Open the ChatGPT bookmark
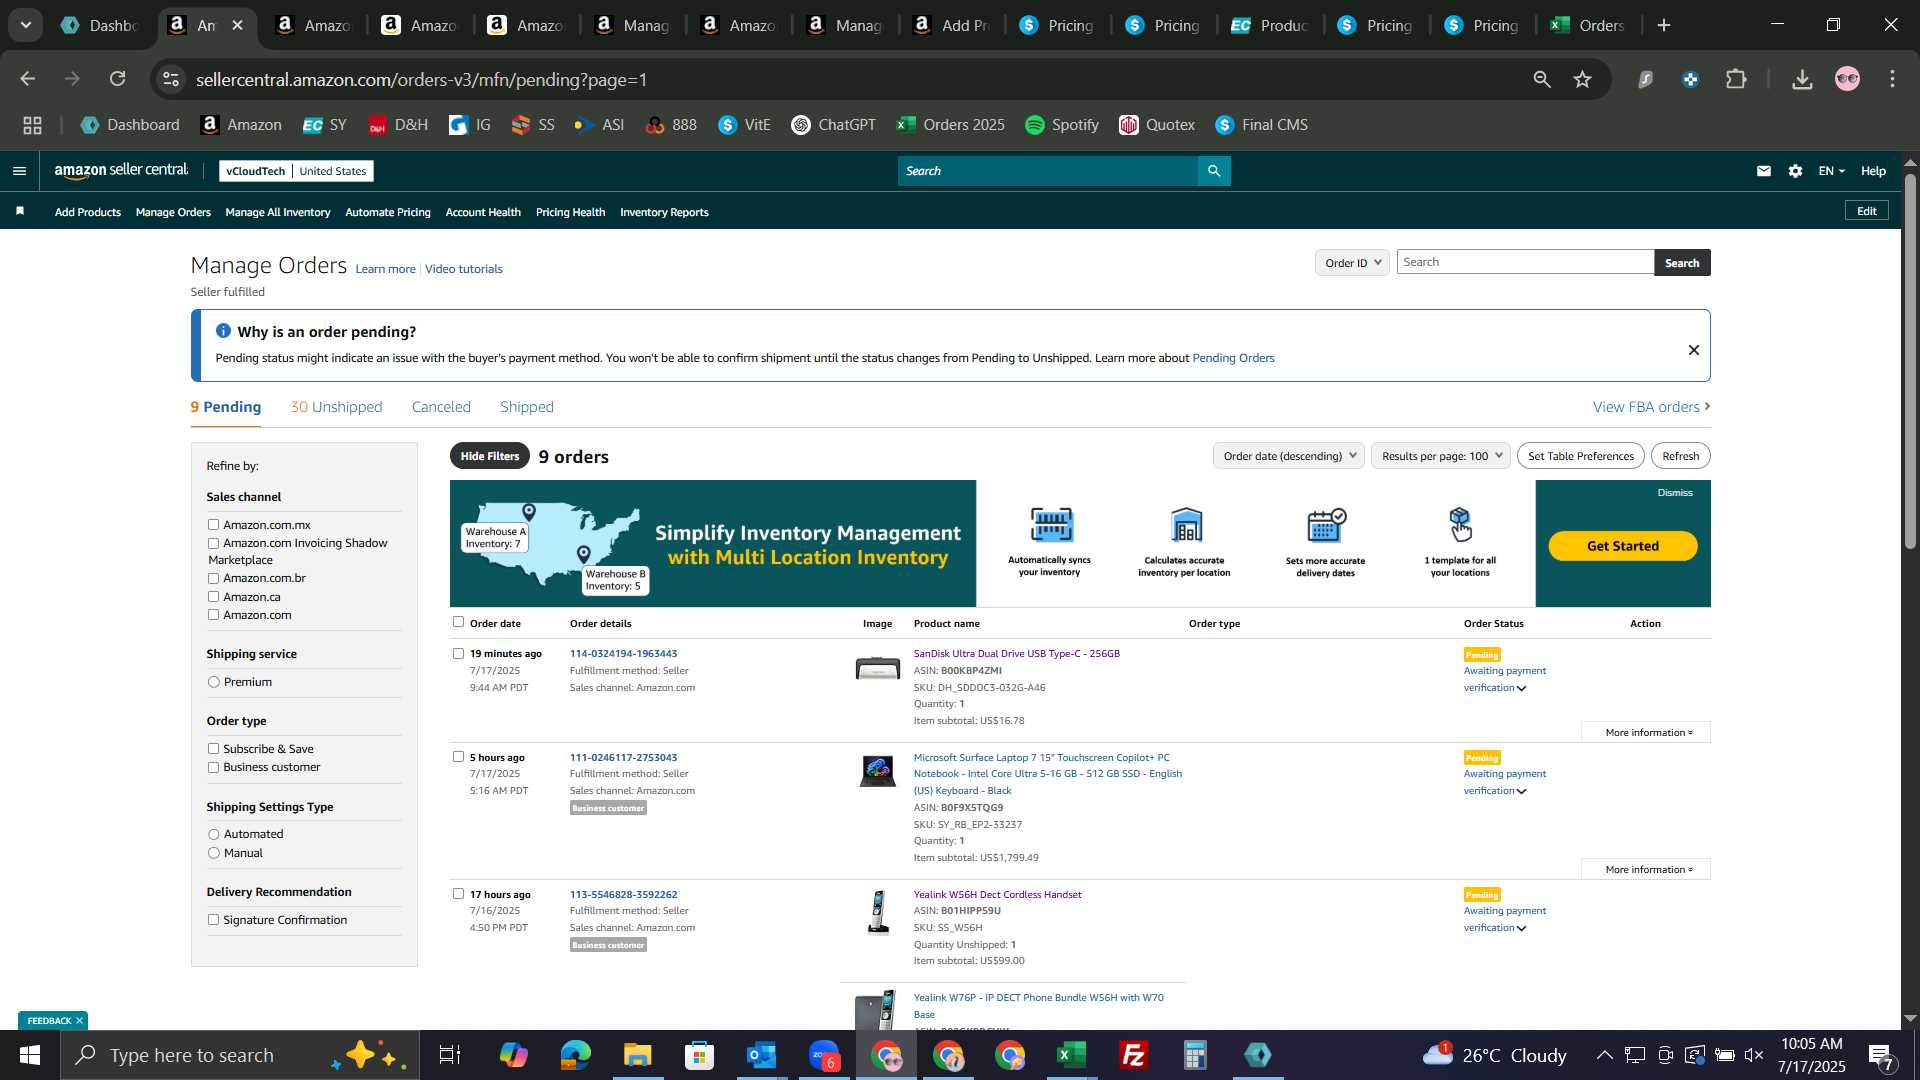 (833, 125)
